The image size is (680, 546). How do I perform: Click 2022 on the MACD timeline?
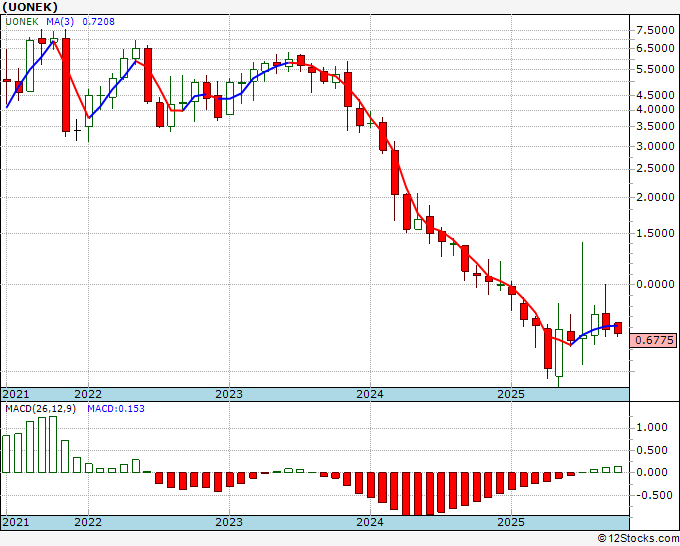[x=88, y=522]
